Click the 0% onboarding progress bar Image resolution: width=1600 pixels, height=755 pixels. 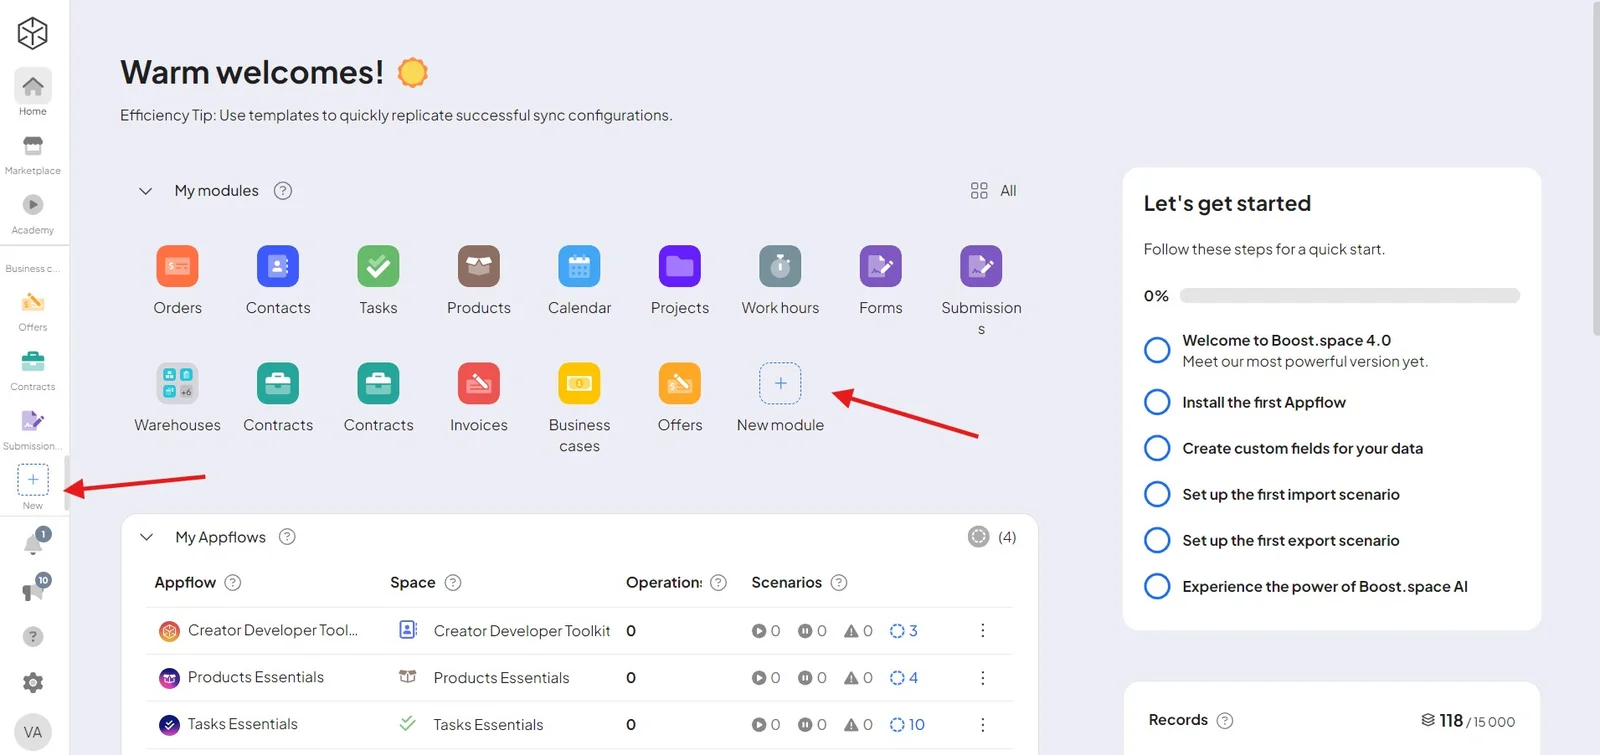coord(1350,296)
